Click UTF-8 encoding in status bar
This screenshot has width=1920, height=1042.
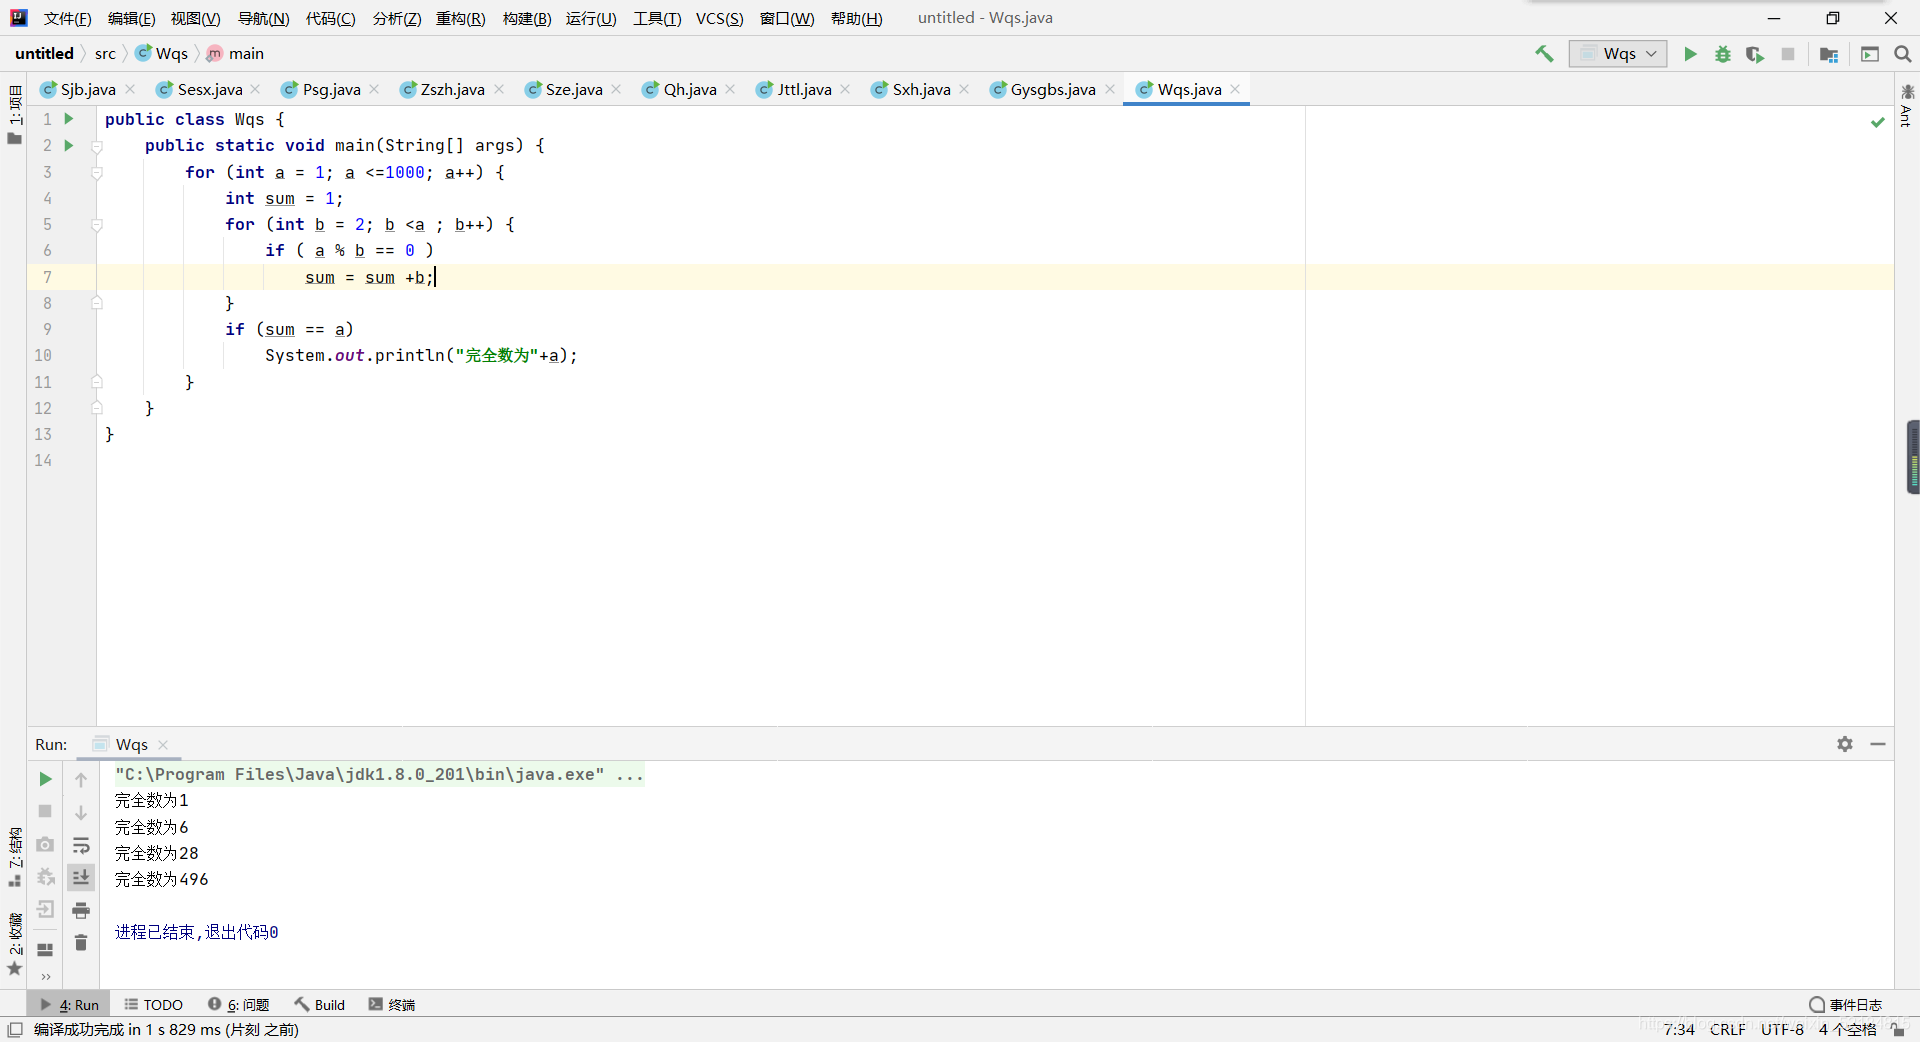point(1782,1029)
